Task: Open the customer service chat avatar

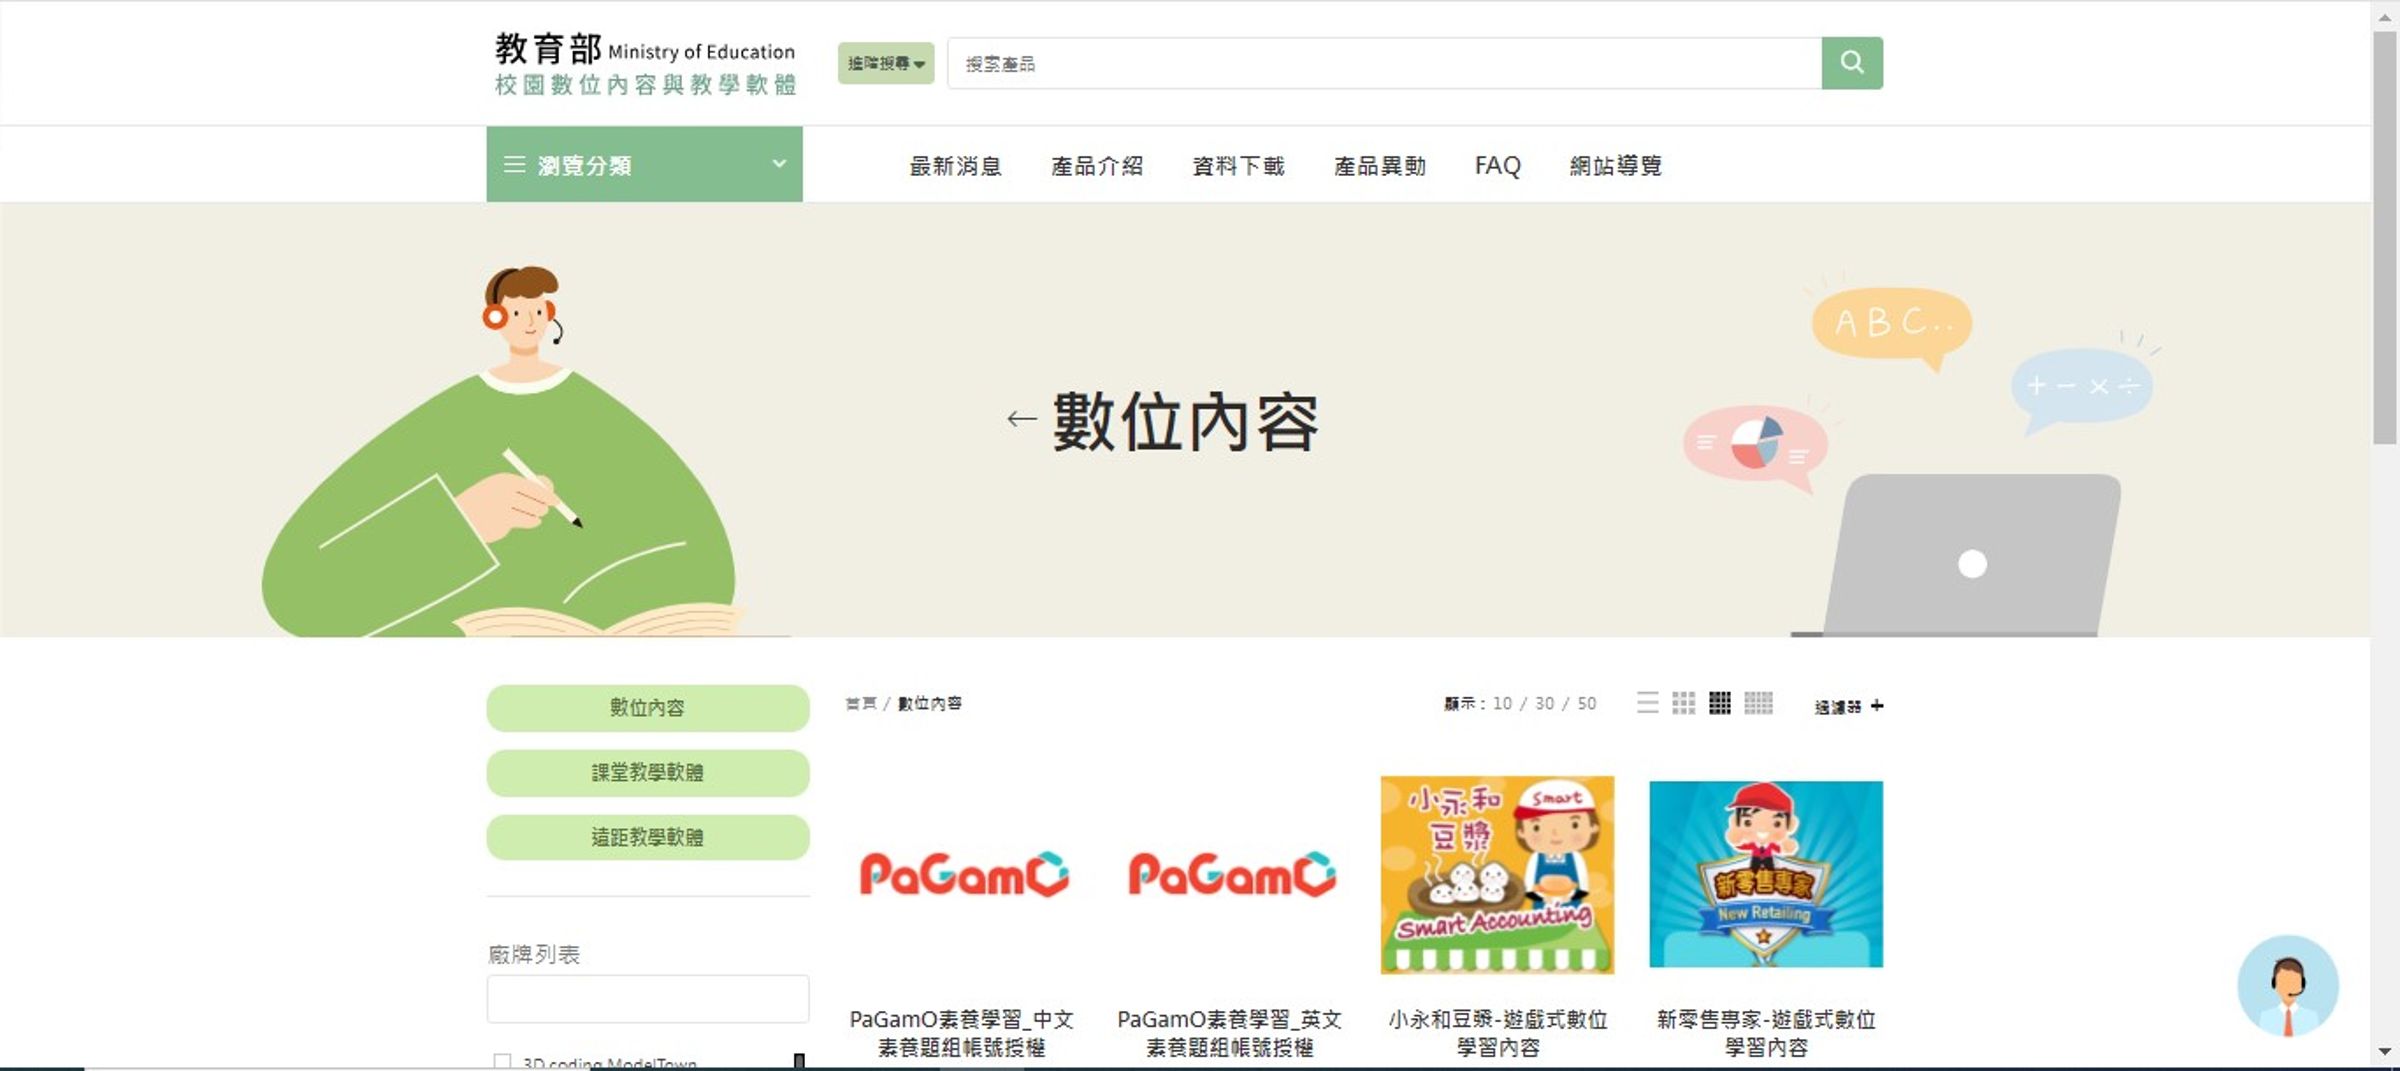Action: tap(2287, 986)
